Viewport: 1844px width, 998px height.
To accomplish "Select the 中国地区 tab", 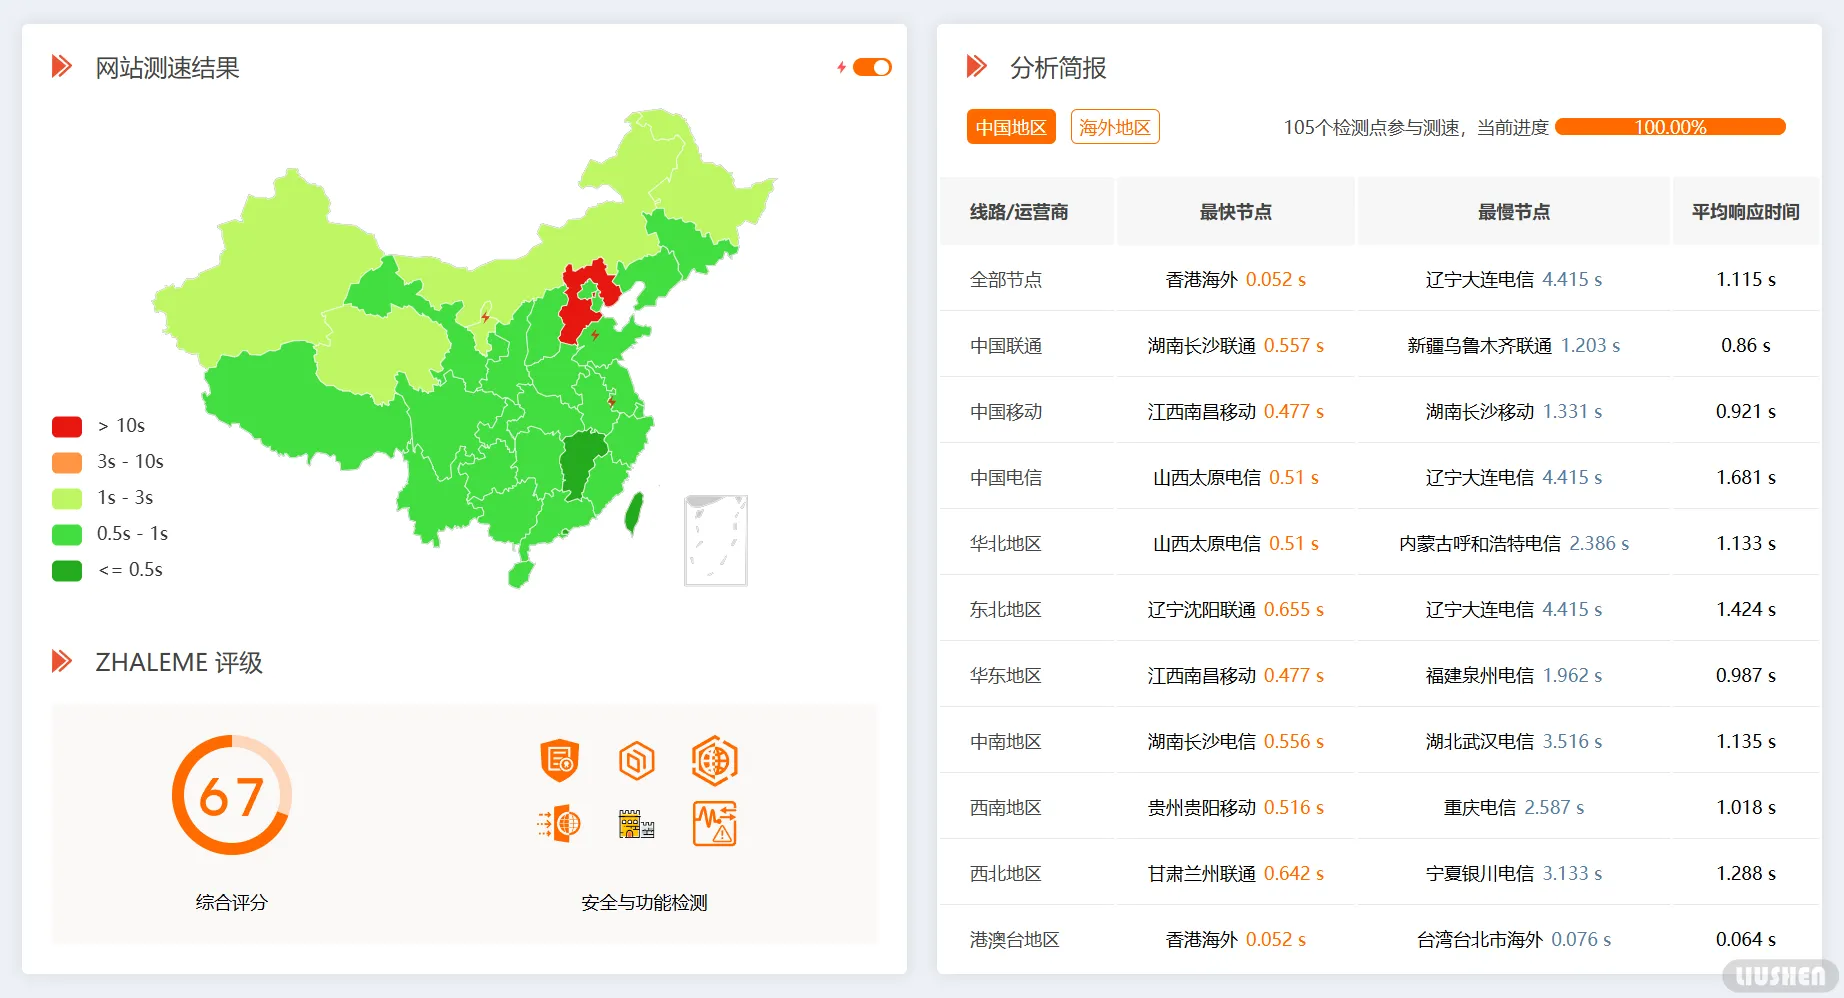I will 1011,127.
